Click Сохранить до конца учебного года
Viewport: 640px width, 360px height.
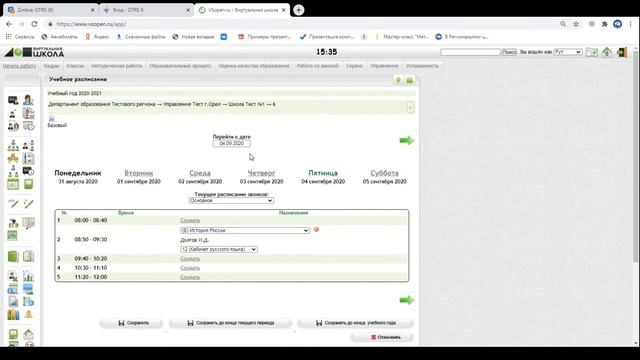[x=356, y=323]
